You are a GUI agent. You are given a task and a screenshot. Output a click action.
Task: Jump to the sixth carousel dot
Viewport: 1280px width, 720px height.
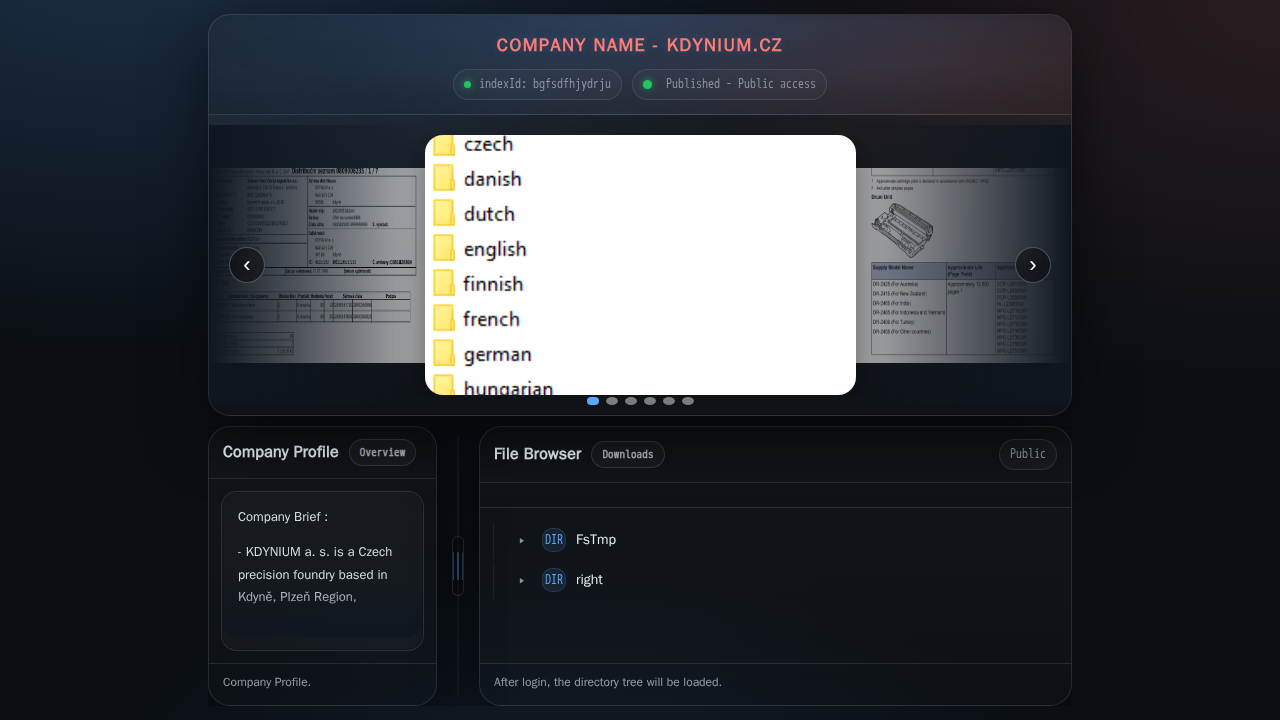688,401
